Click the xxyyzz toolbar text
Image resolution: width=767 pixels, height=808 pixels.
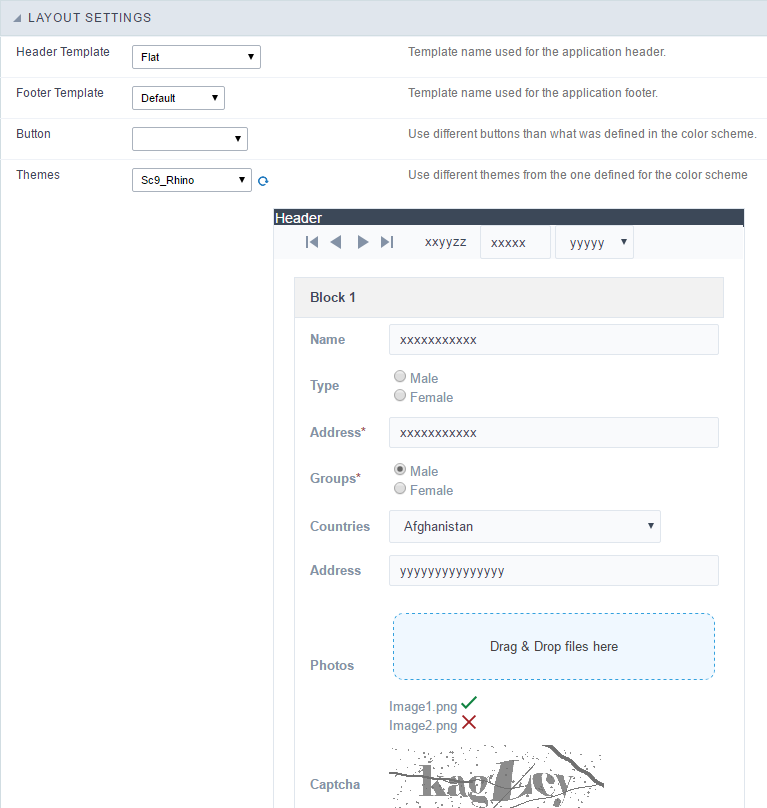(445, 242)
